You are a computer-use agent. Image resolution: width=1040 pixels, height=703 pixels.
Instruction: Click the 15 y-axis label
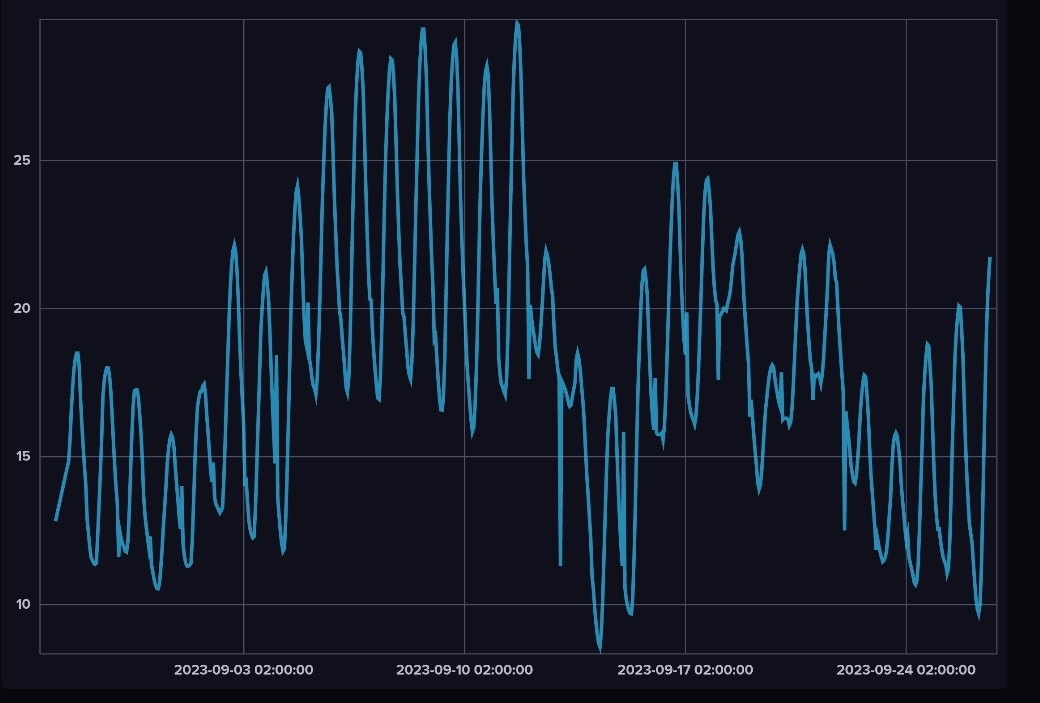click(22, 456)
